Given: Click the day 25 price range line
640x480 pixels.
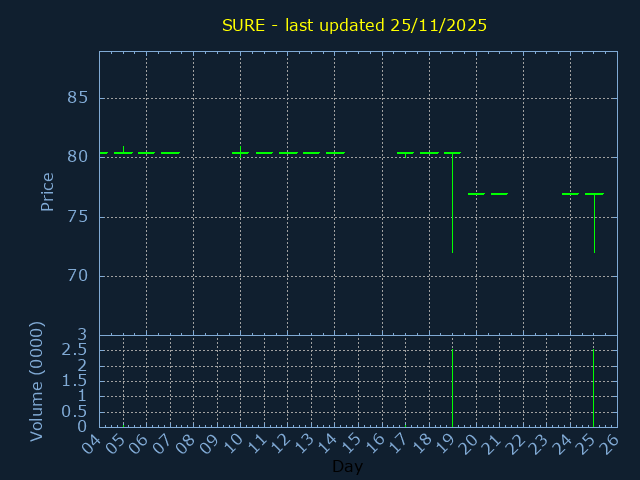Looking at the screenshot, I should 594,224.
